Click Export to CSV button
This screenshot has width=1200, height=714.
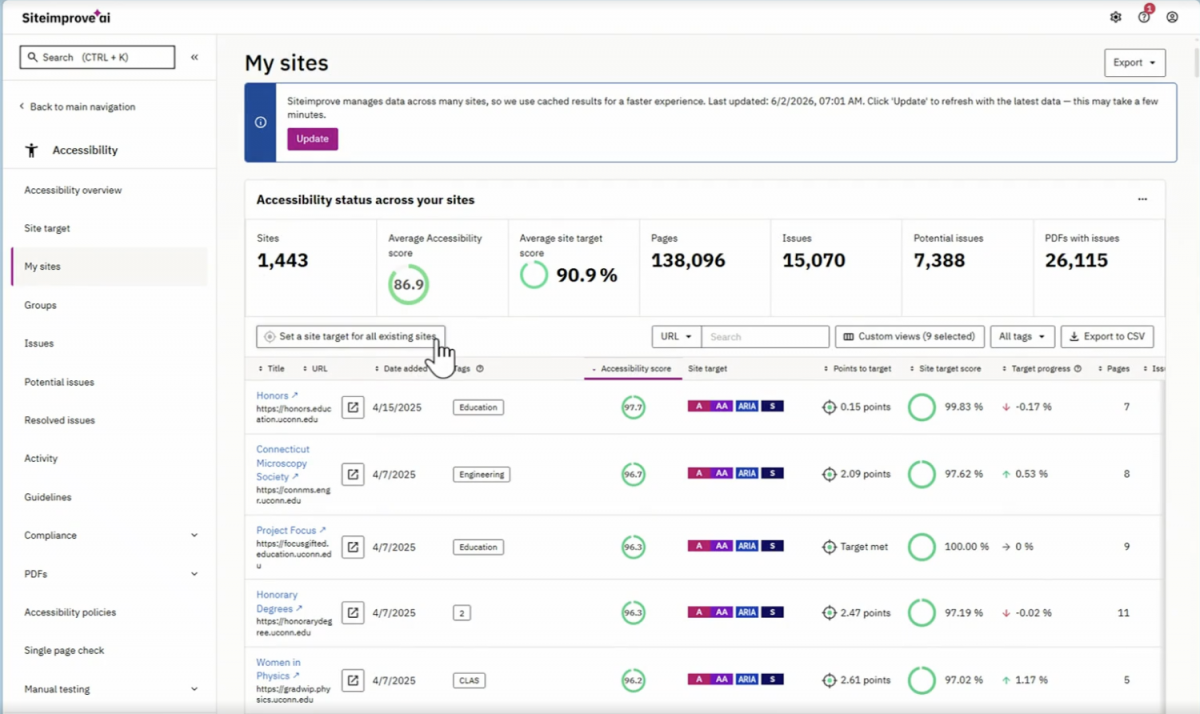tap(1108, 337)
